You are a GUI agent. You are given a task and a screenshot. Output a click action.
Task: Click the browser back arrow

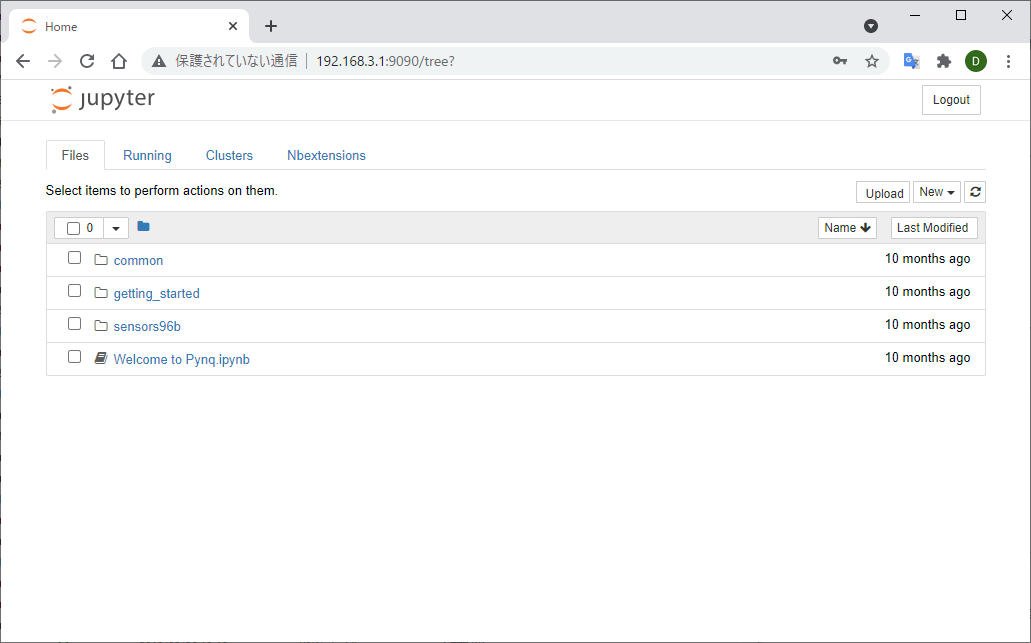[x=23, y=61]
